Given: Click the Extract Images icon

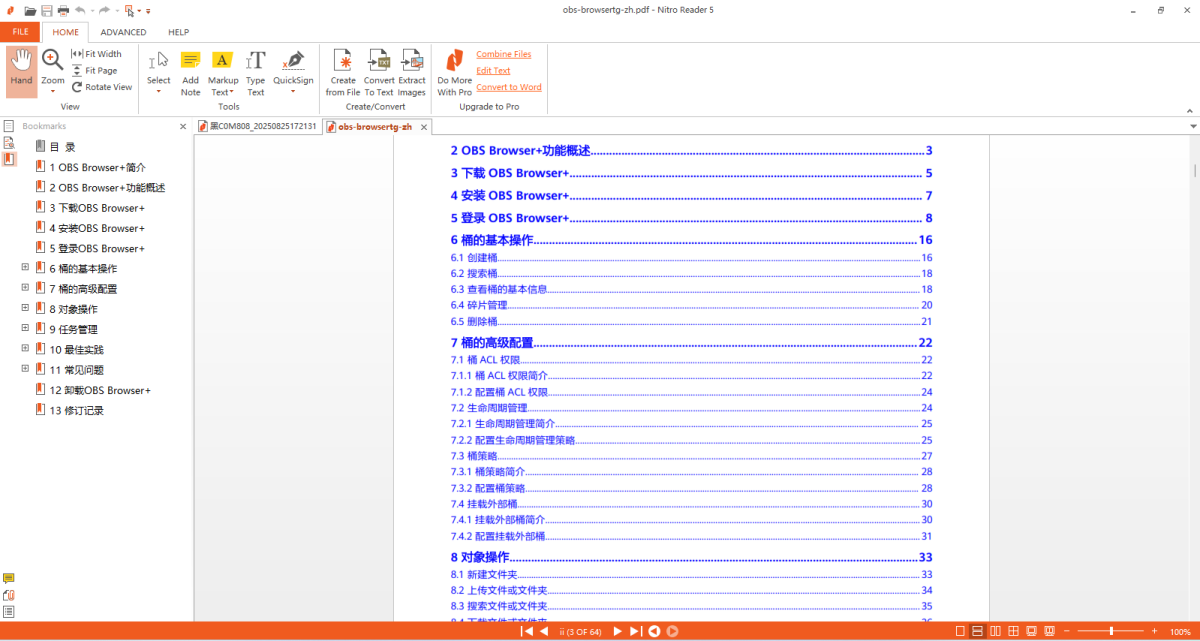Looking at the screenshot, I should [412, 72].
